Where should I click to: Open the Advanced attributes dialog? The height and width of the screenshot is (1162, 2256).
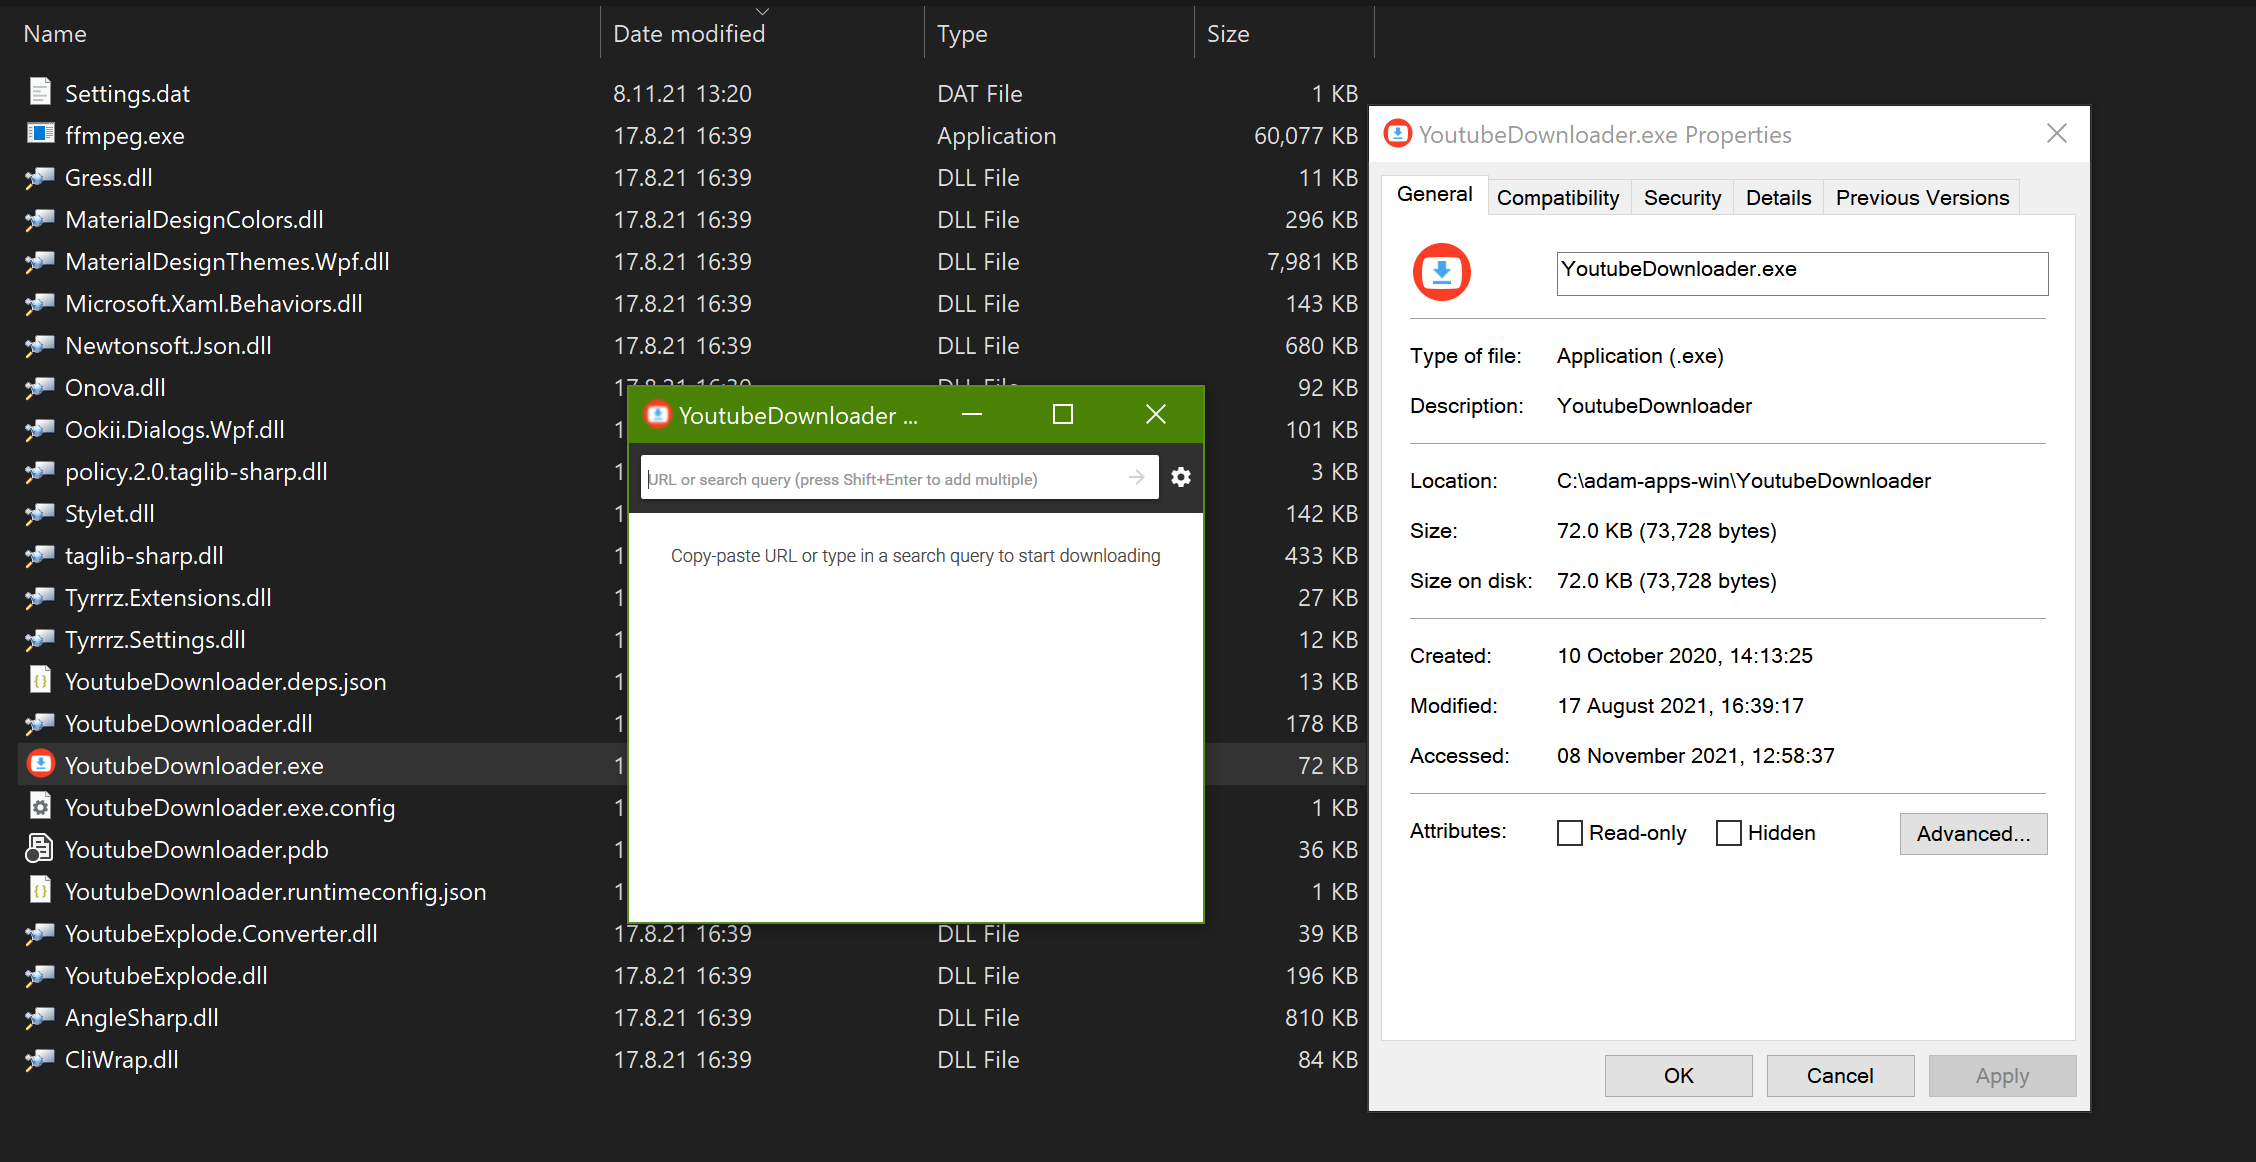click(x=1972, y=833)
